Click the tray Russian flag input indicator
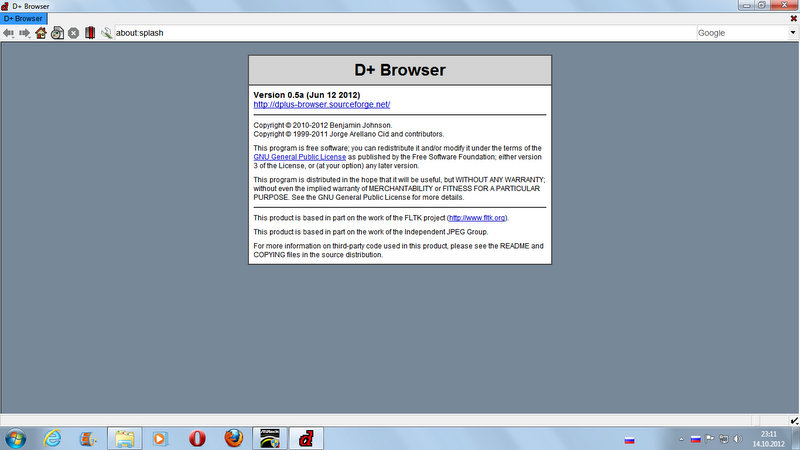The width and height of the screenshot is (800, 450). tap(695, 439)
